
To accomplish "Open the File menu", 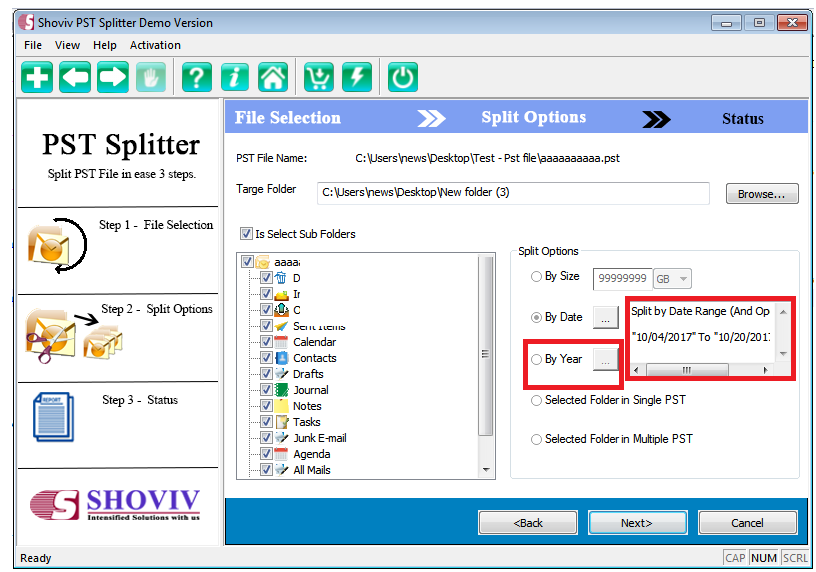I will click(x=33, y=45).
